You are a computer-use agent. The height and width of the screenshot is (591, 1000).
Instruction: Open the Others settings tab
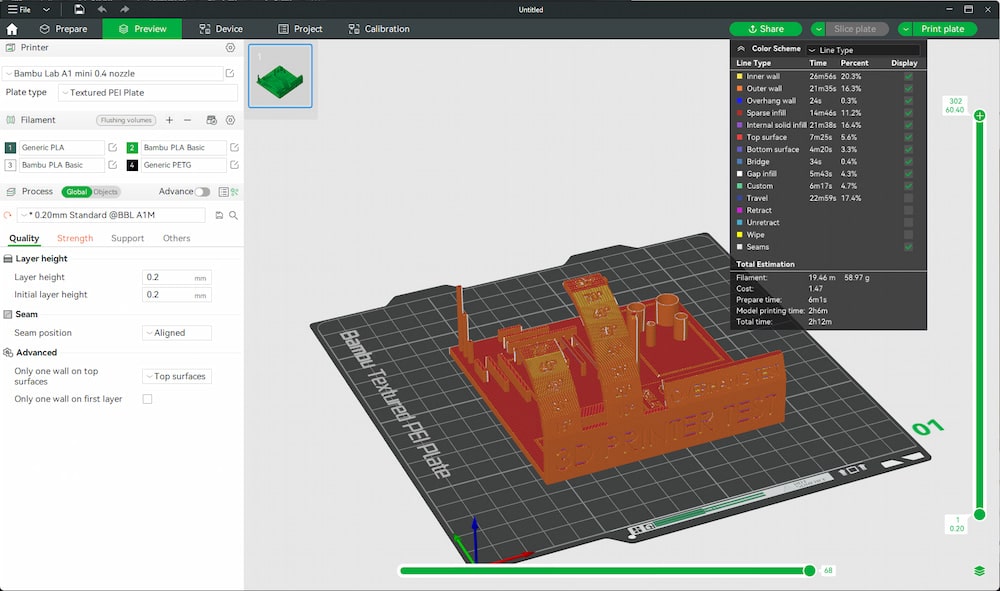[x=177, y=238]
